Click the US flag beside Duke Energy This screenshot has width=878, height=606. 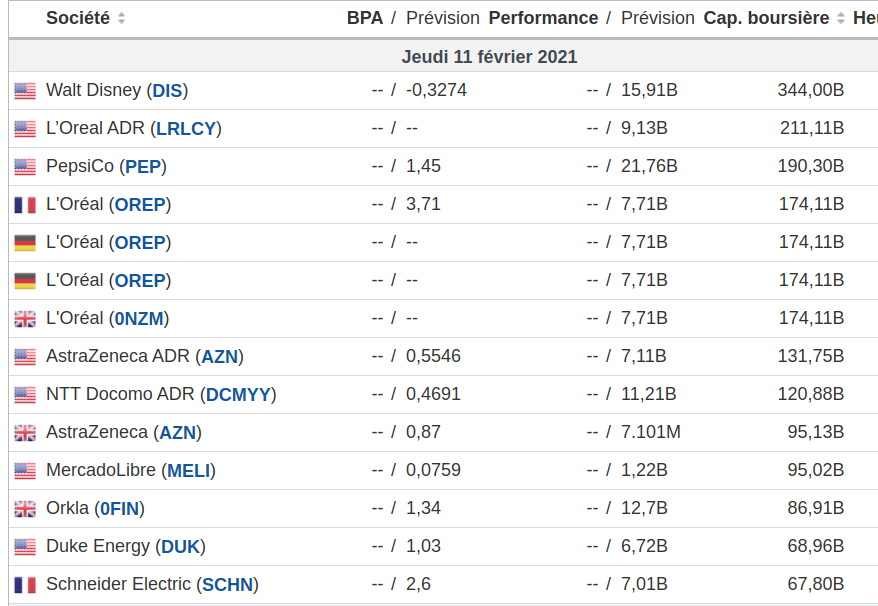[x=25, y=547]
